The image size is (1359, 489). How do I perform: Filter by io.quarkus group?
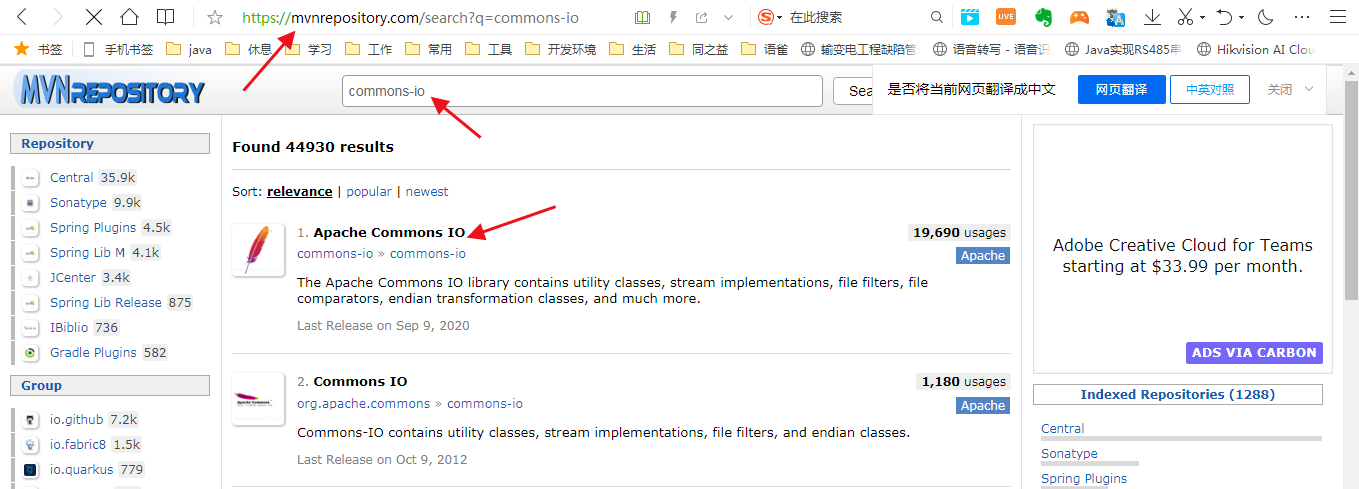click(x=84, y=470)
